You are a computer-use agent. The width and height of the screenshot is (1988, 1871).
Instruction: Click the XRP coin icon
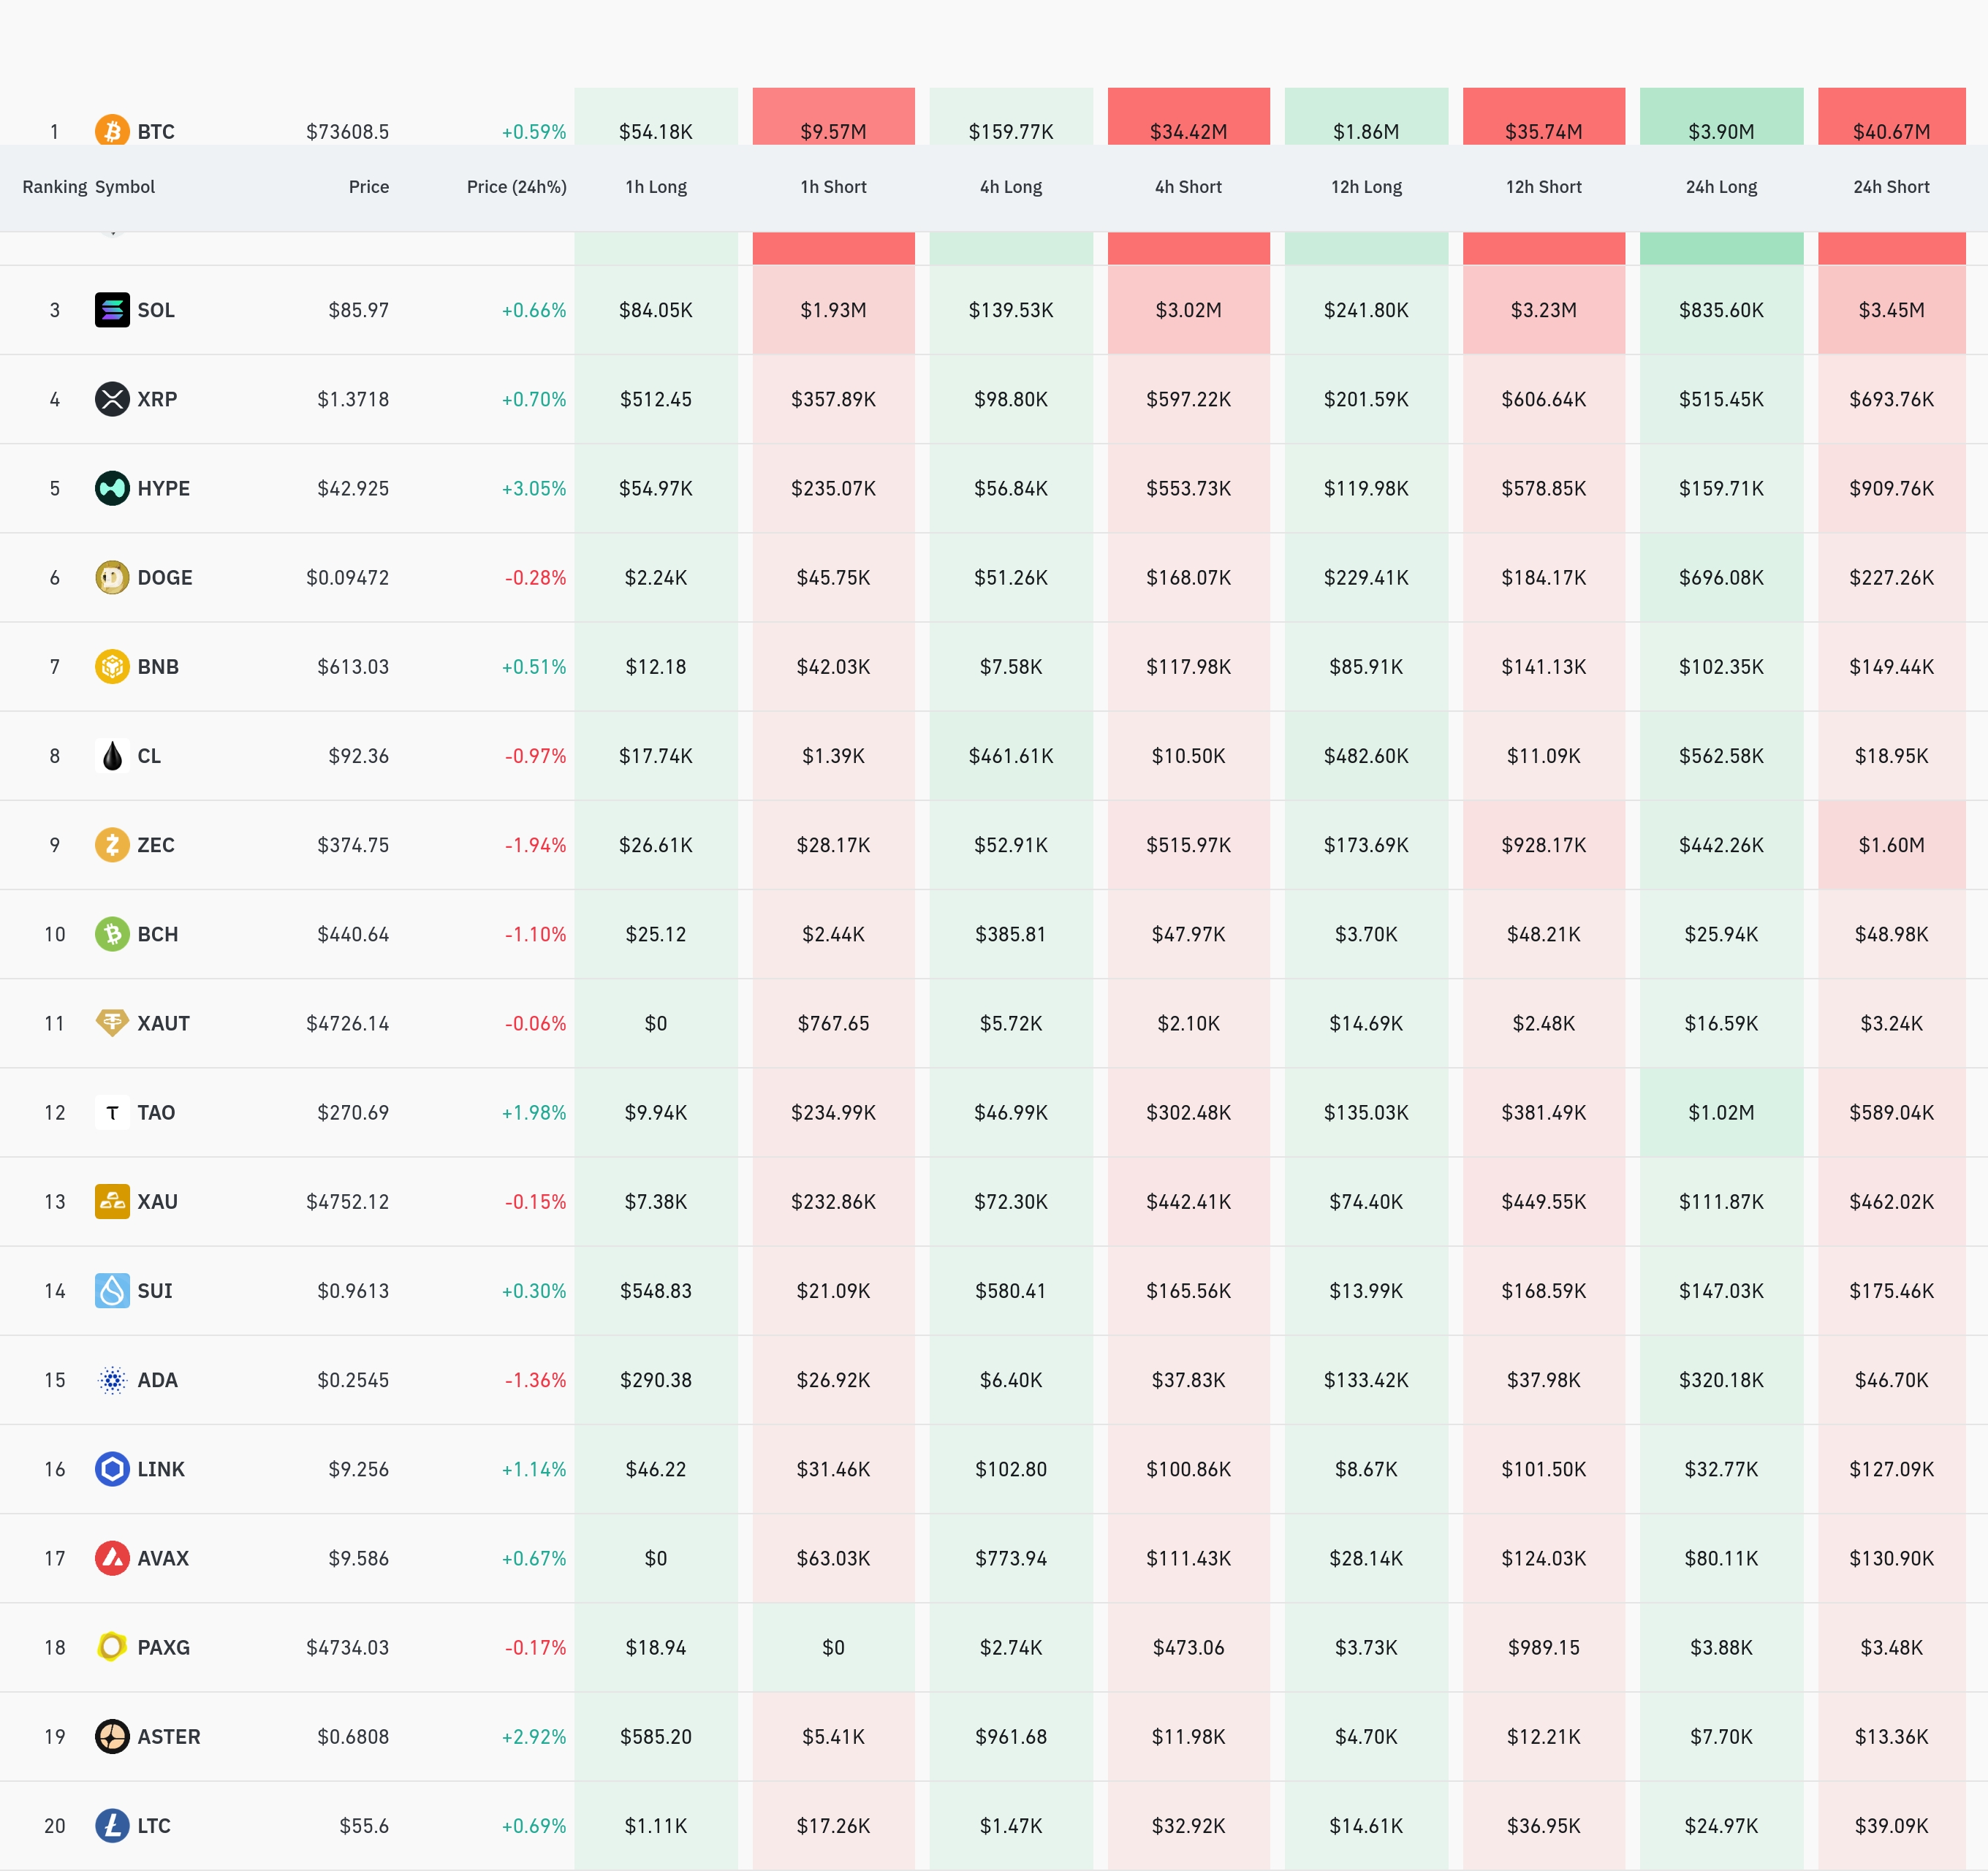click(x=112, y=399)
